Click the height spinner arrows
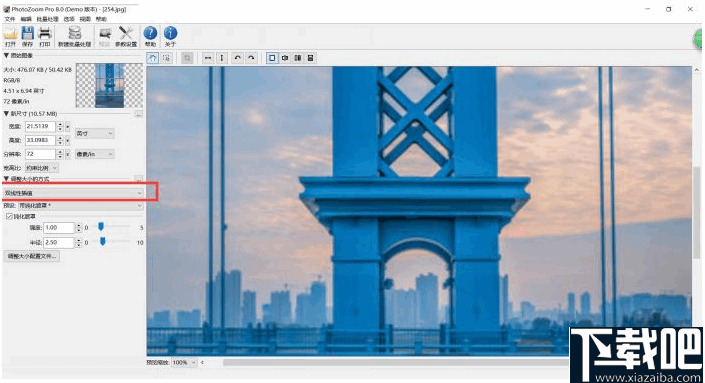 tap(60, 141)
